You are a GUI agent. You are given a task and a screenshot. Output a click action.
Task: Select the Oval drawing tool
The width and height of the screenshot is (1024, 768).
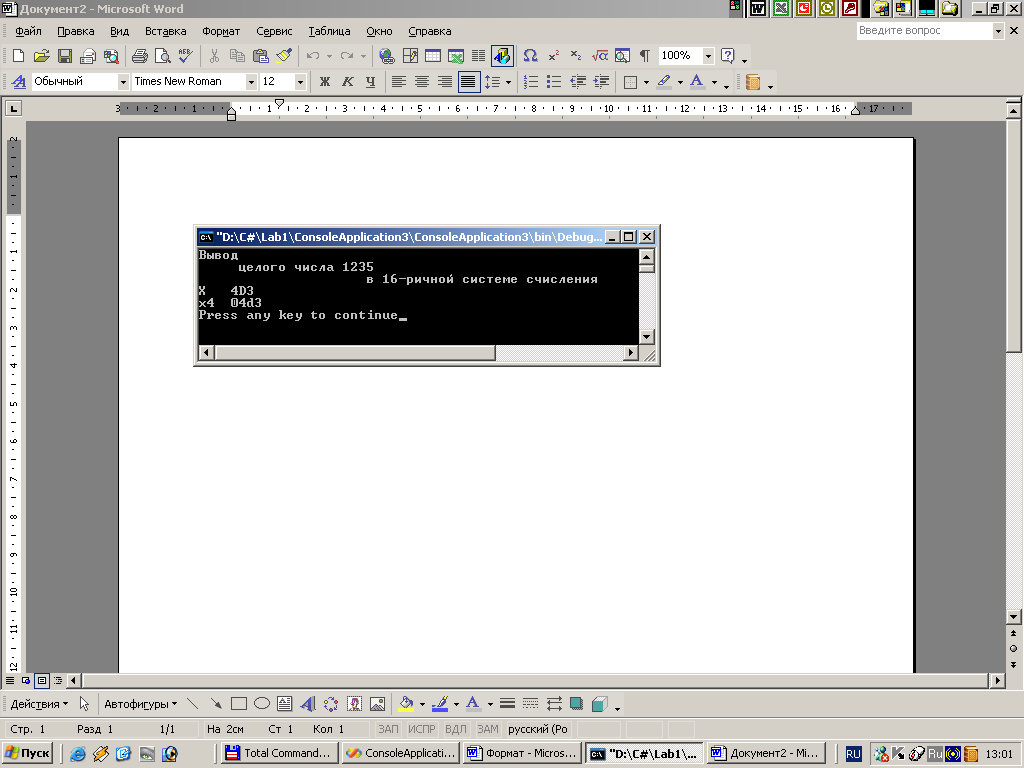(262, 704)
